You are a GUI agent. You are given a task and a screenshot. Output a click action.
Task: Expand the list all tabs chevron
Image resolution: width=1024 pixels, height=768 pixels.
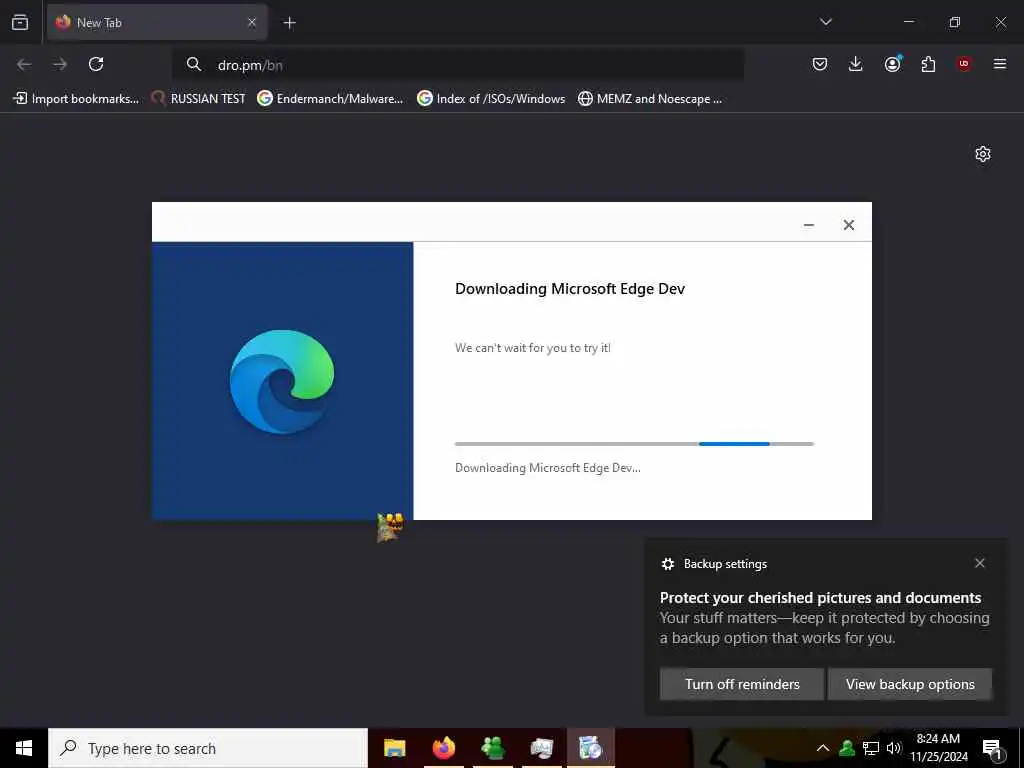click(x=825, y=22)
